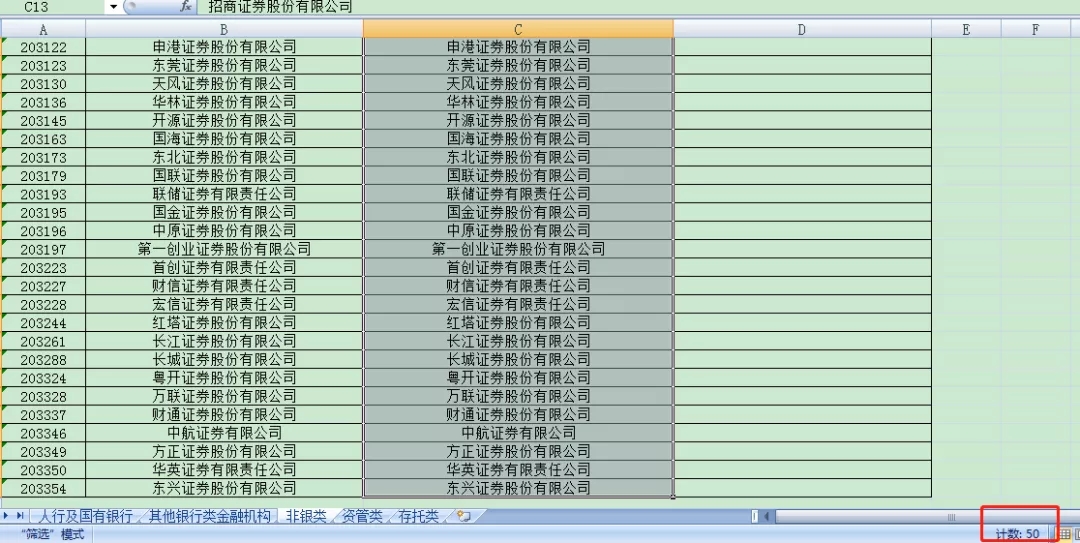1080x543 pixels.
Task: Click 长城证券股份有限公司 in column B
Action: [224, 359]
